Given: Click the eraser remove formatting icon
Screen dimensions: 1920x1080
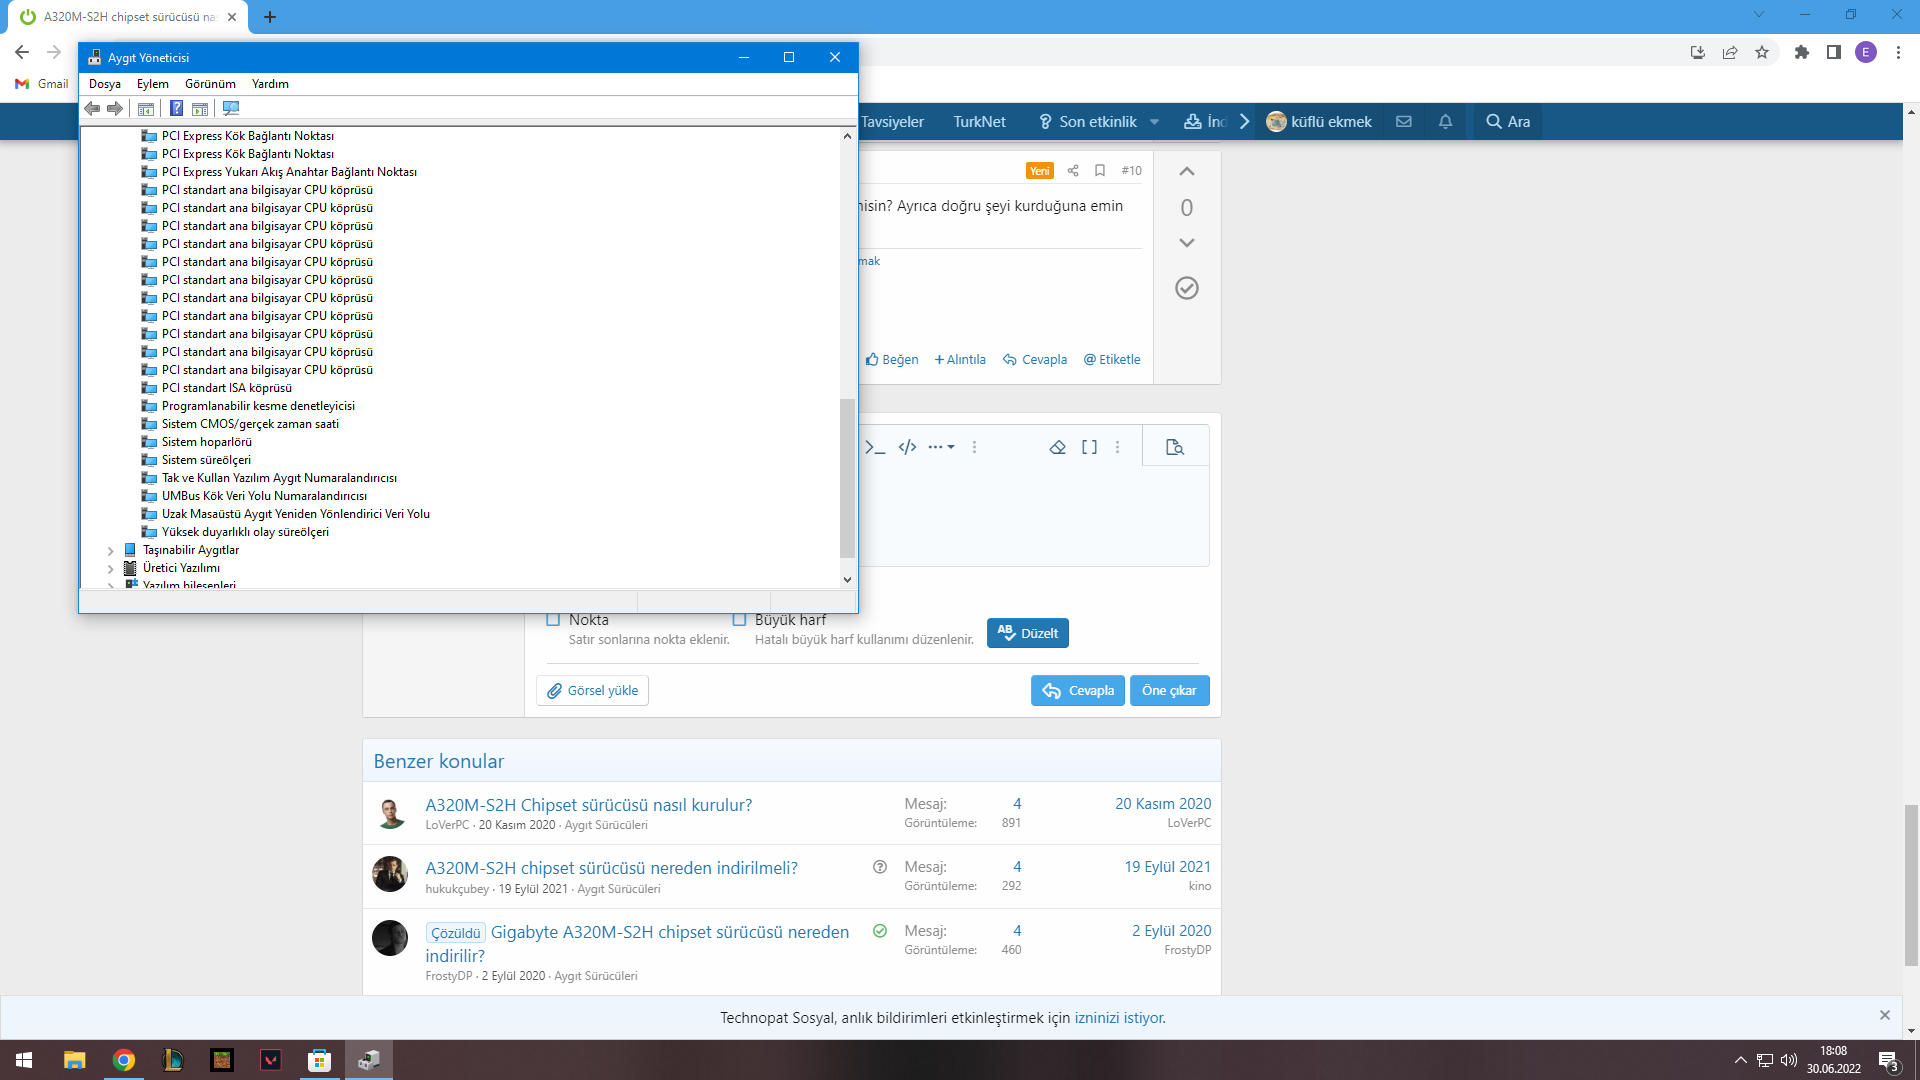Looking at the screenshot, I should click(x=1057, y=447).
